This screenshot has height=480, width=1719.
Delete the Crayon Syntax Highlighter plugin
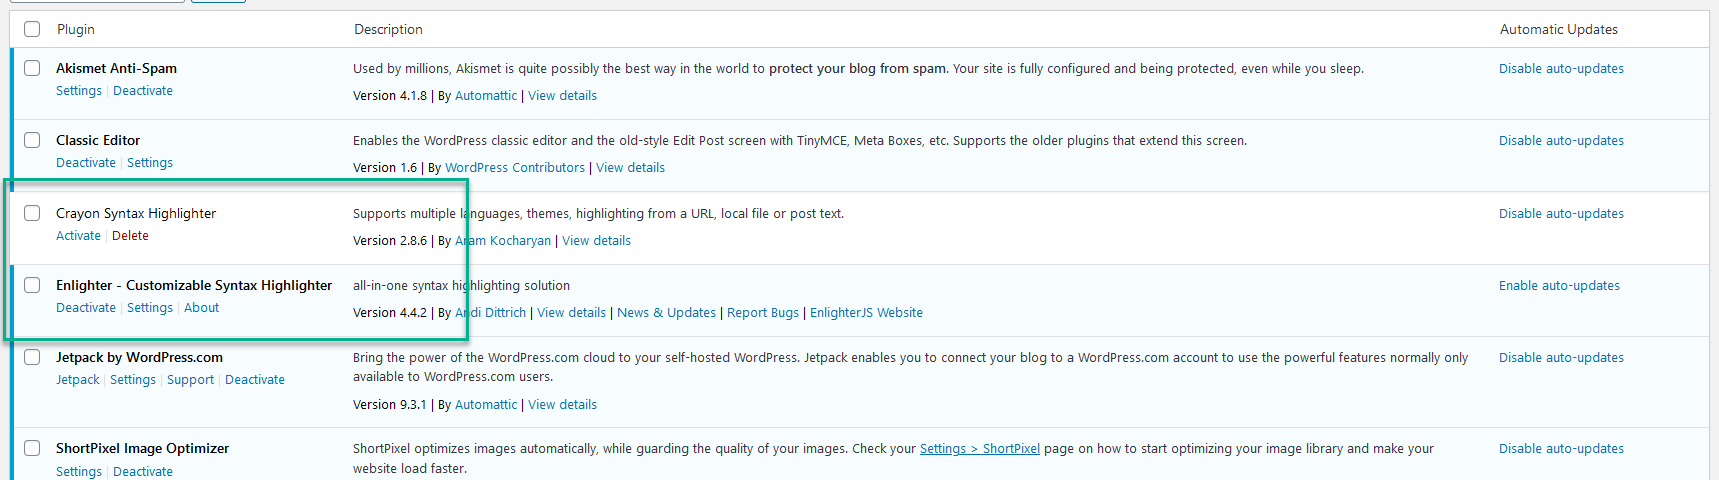[130, 236]
